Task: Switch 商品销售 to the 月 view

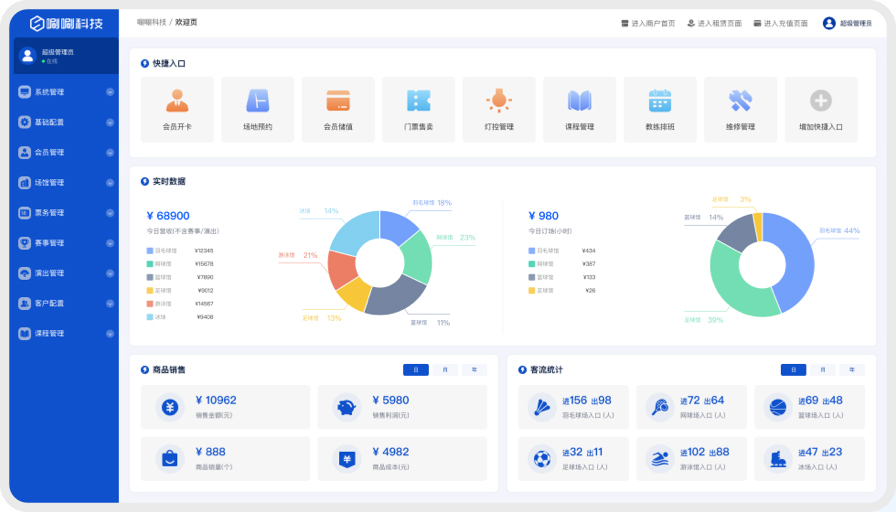Action: pos(444,370)
